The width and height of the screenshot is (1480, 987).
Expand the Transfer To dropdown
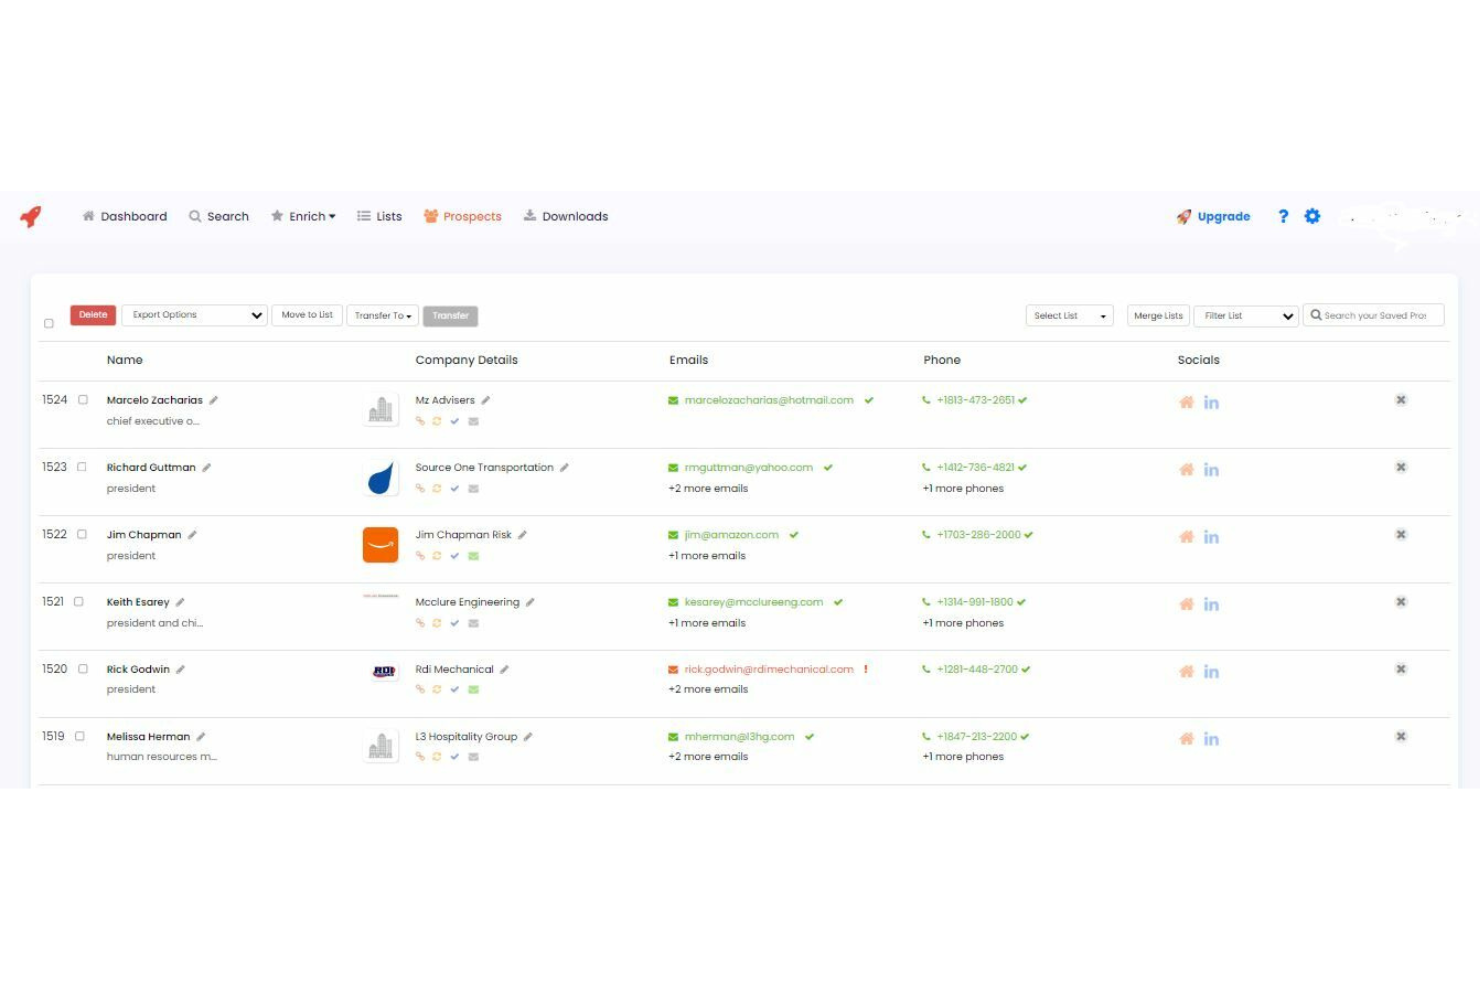(x=382, y=315)
